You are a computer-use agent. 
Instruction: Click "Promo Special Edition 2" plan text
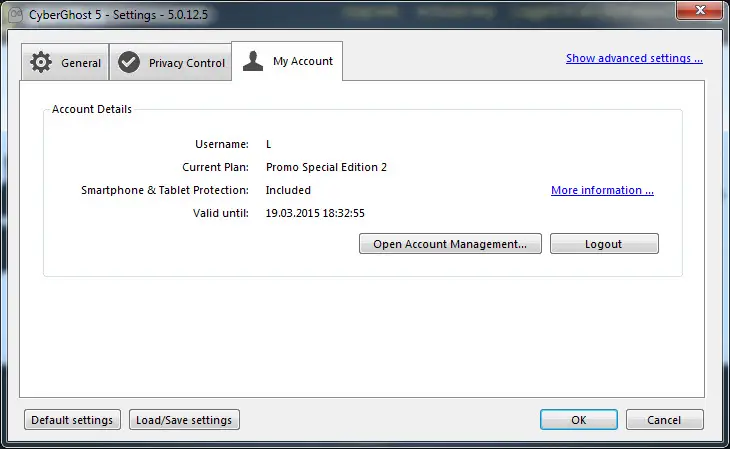click(x=326, y=167)
